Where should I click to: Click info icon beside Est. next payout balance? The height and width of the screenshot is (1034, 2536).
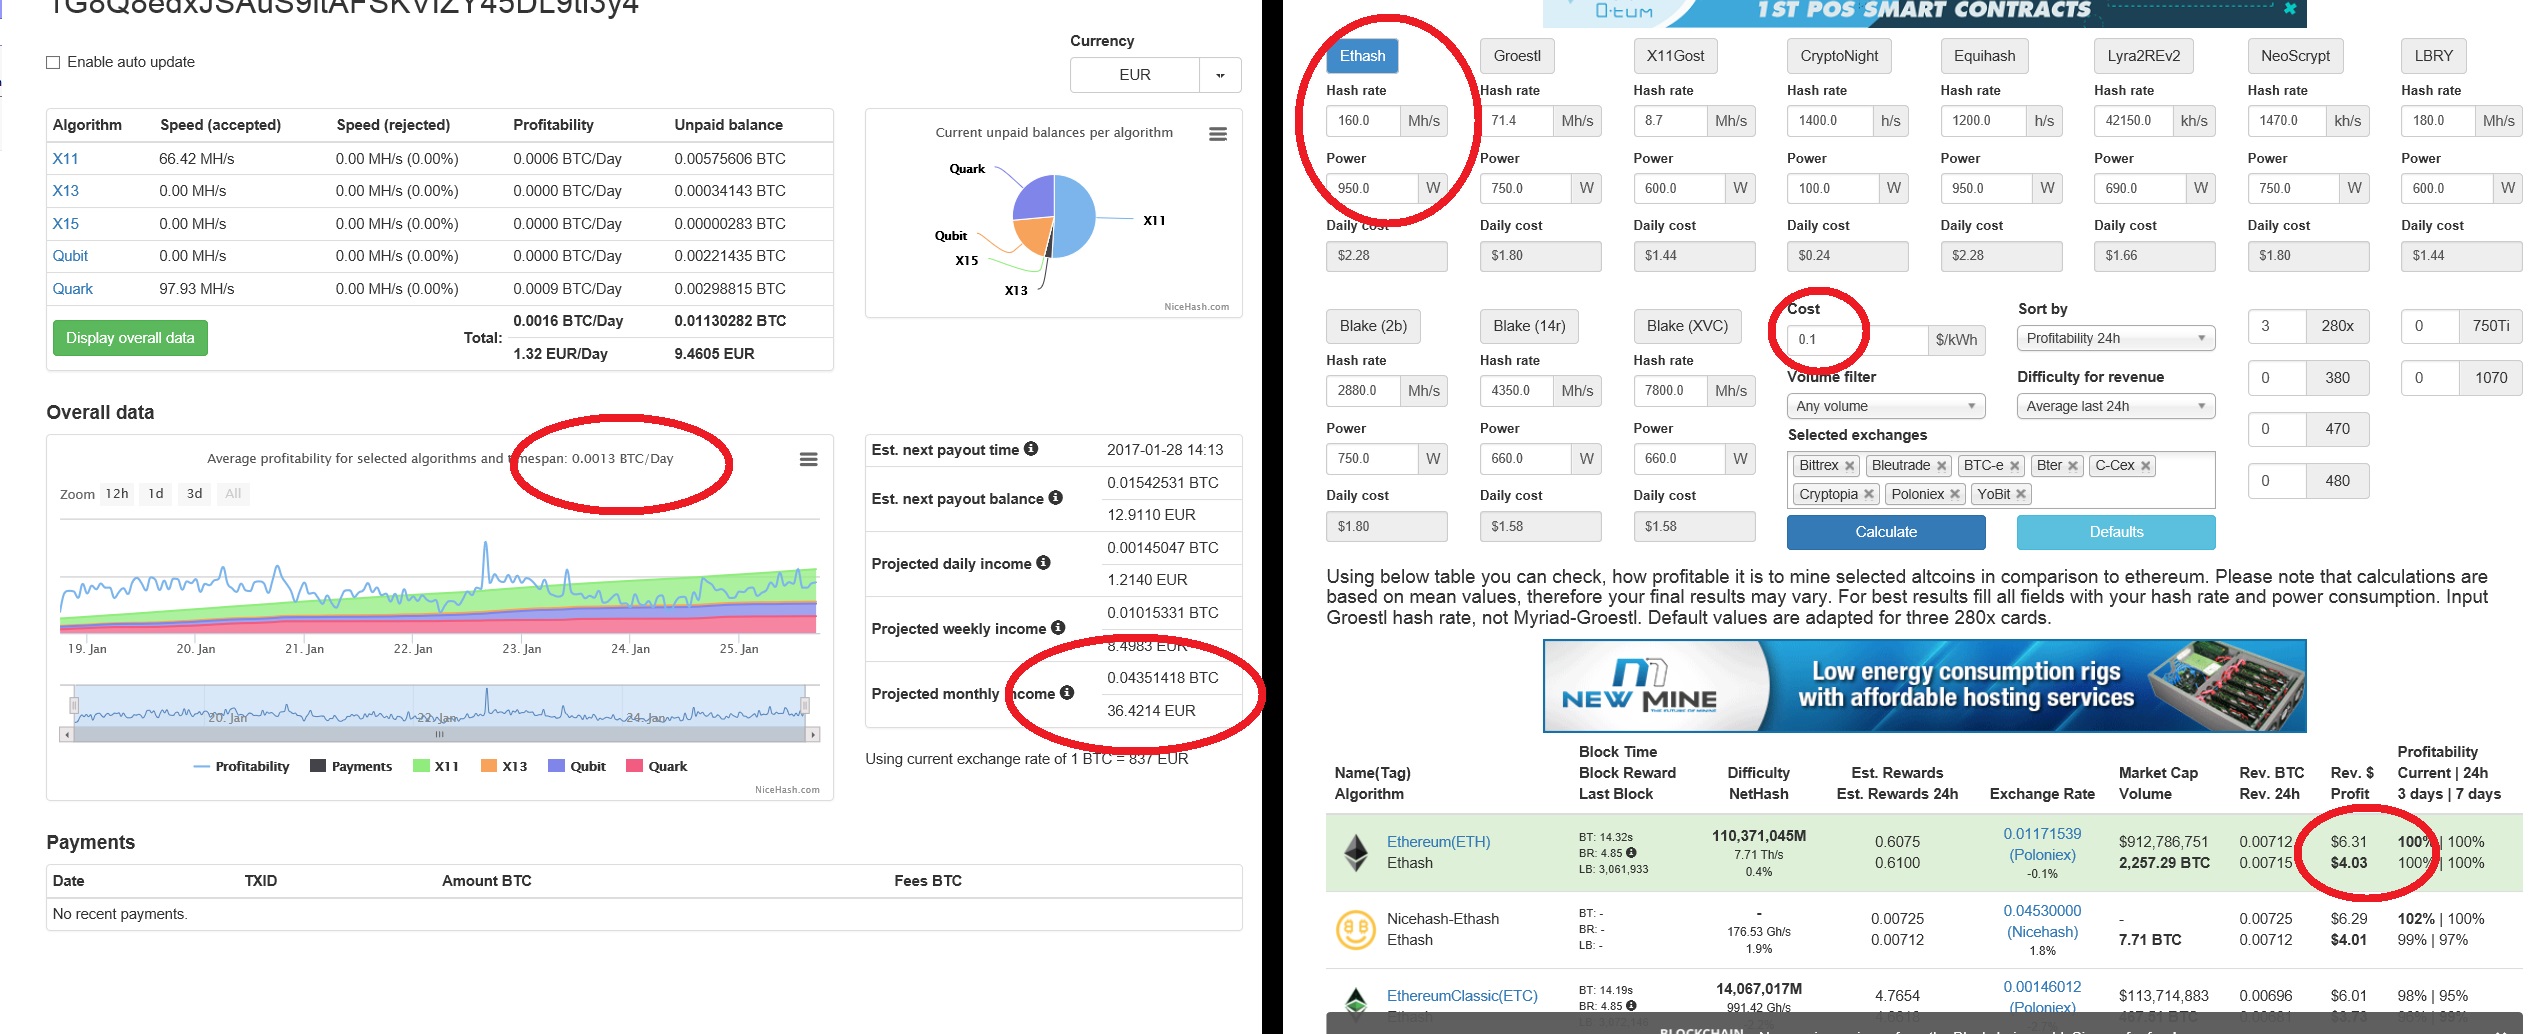click(1055, 498)
